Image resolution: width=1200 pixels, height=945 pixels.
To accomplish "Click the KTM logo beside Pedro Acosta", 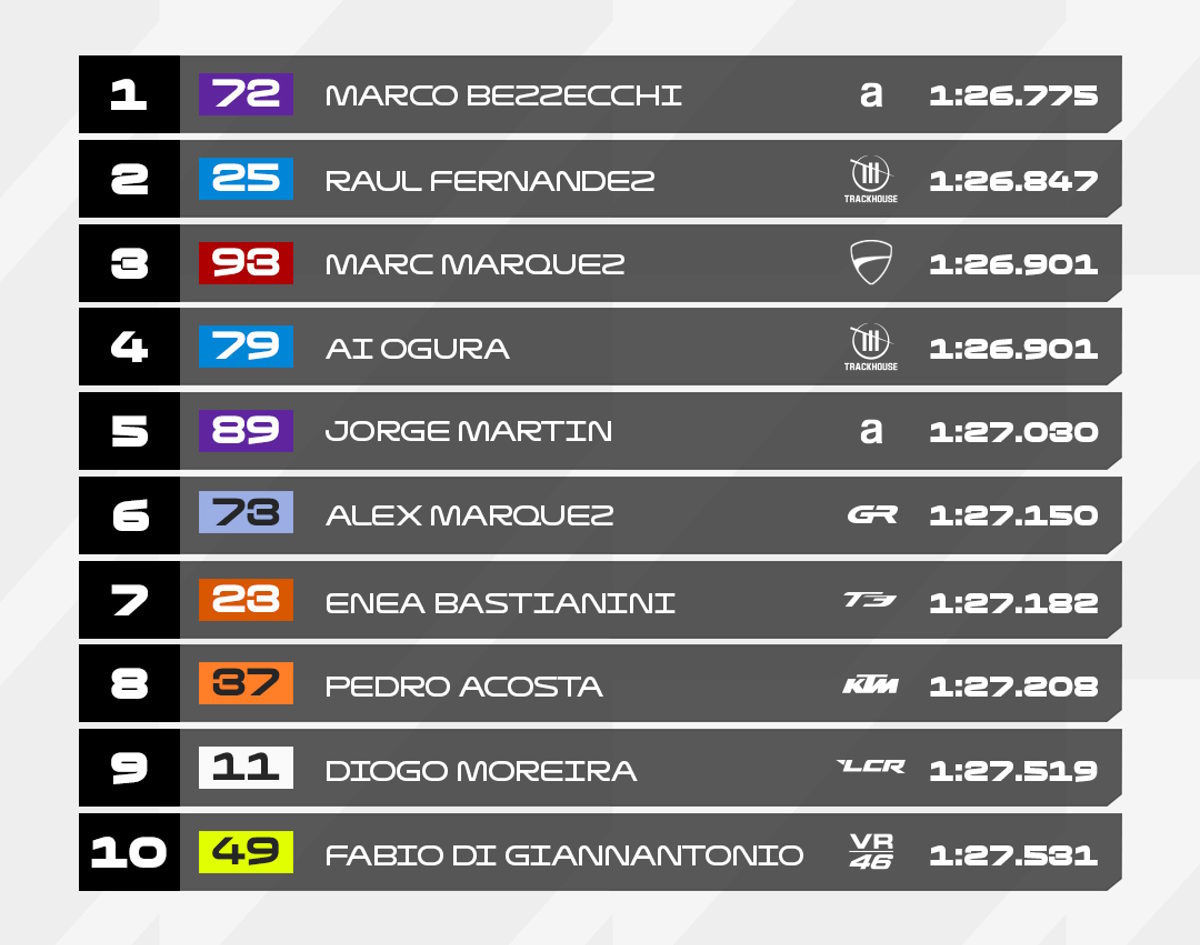I will coord(871,685).
